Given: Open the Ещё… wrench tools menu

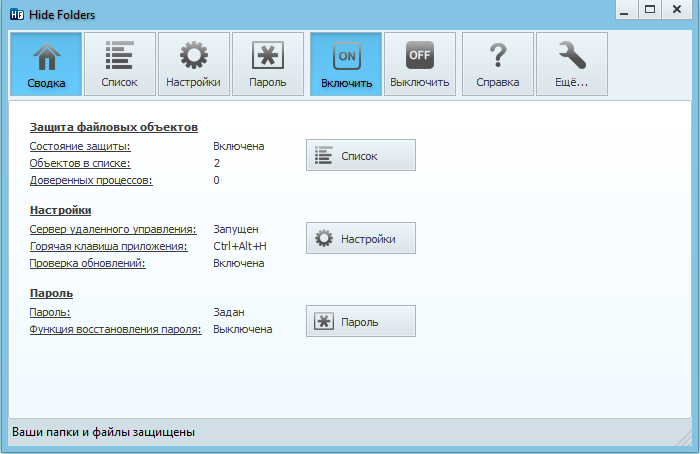Looking at the screenshot, I should tap(572, 64).
